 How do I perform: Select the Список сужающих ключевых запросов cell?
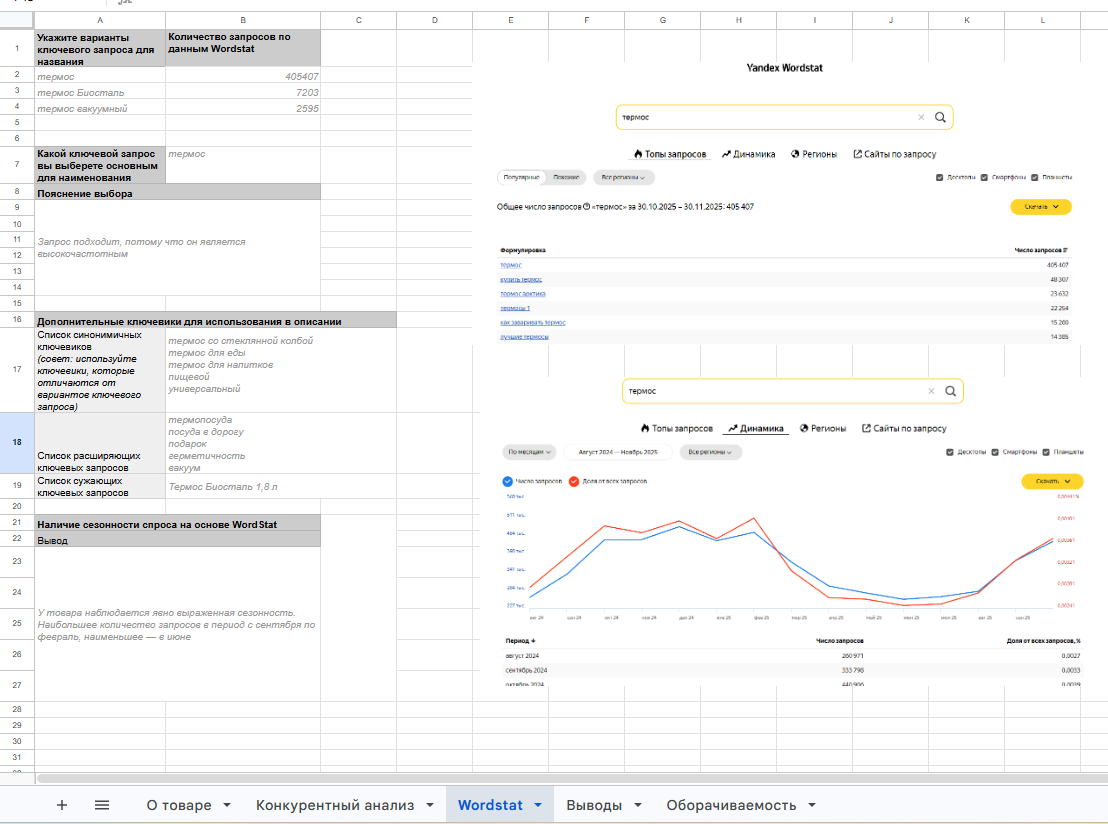[x=100, y=486]
